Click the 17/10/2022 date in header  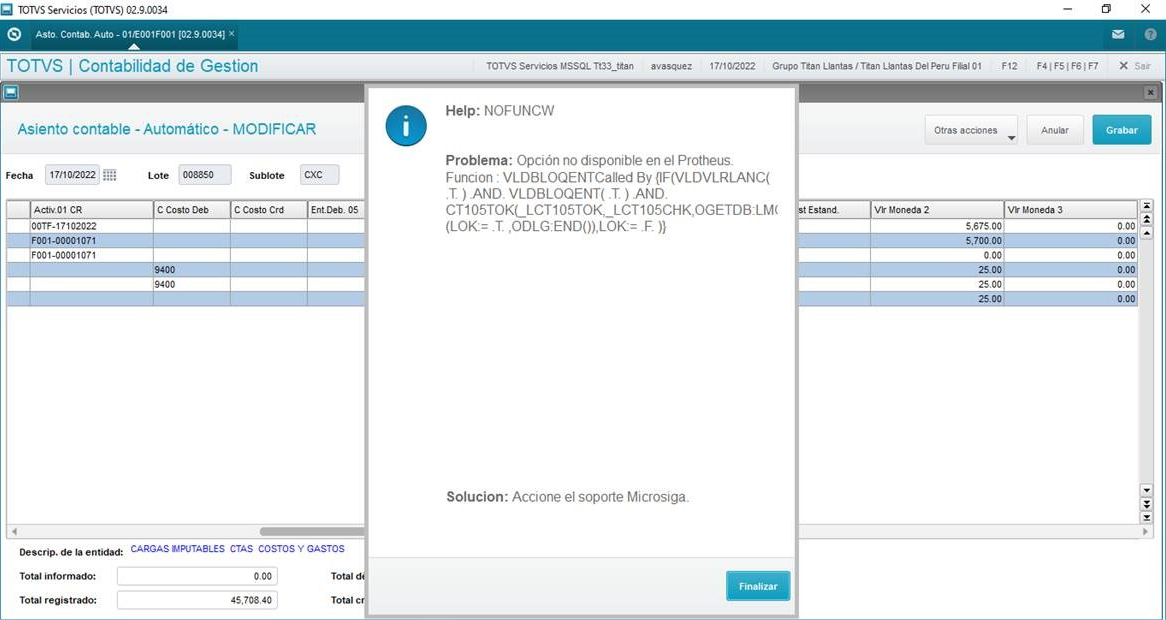pyautogui.click(x=732, y=66)
